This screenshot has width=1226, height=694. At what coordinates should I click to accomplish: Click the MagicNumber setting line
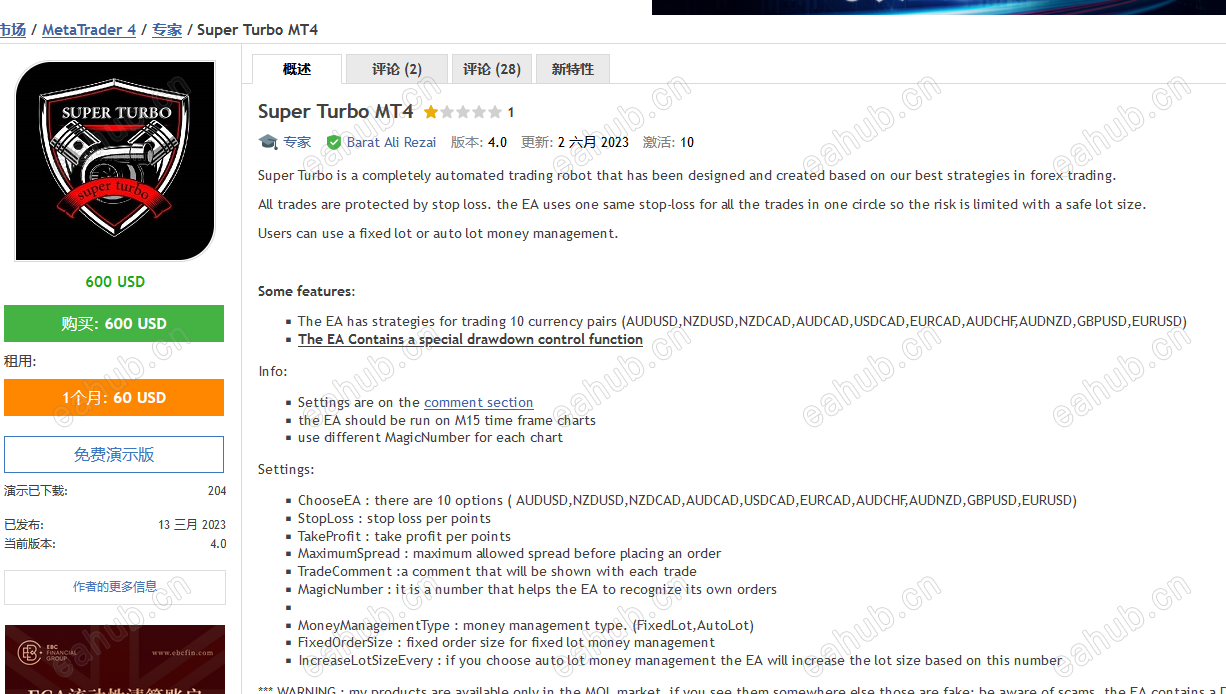click(537, 589)
